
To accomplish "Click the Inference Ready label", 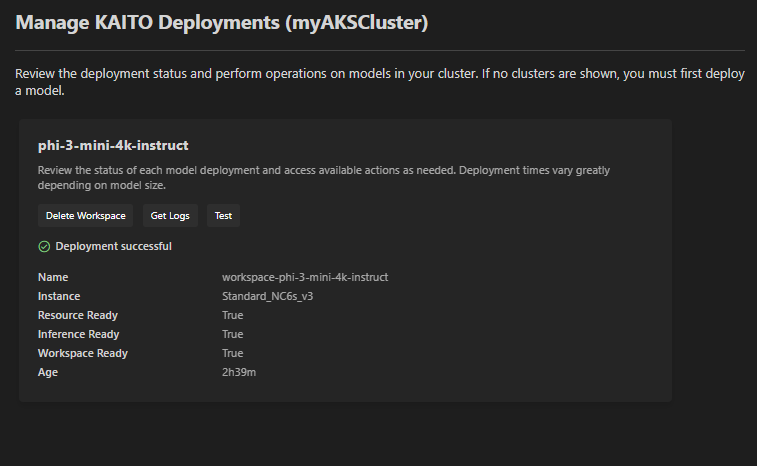I will [78, 334].
